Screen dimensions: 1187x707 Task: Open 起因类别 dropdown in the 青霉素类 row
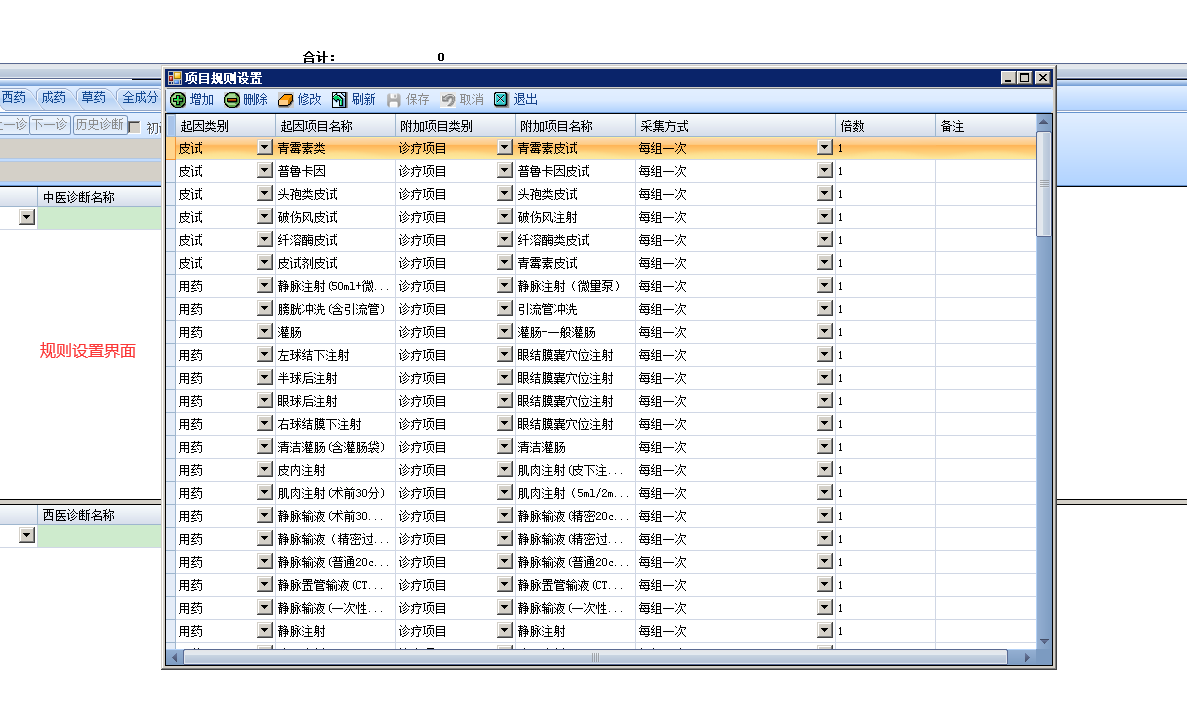(264, 148)
